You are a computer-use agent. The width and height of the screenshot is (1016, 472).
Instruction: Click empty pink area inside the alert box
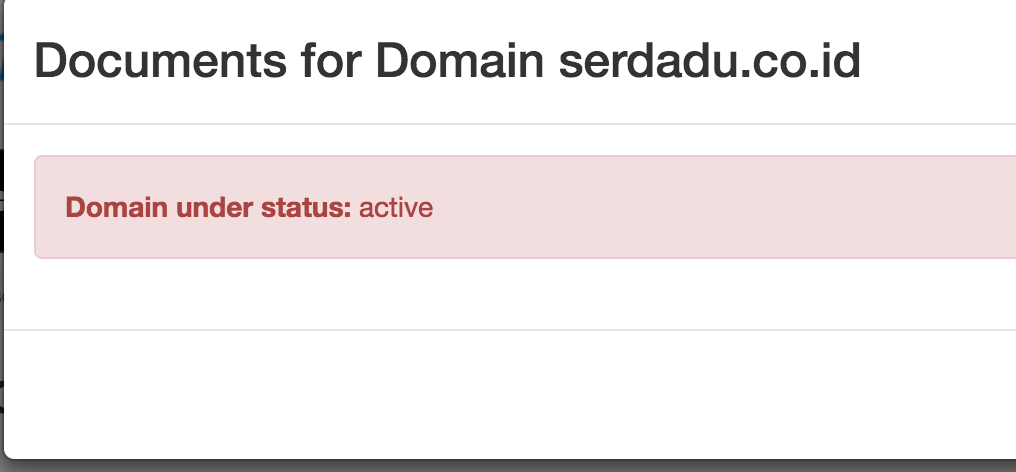tap(720, 208)
